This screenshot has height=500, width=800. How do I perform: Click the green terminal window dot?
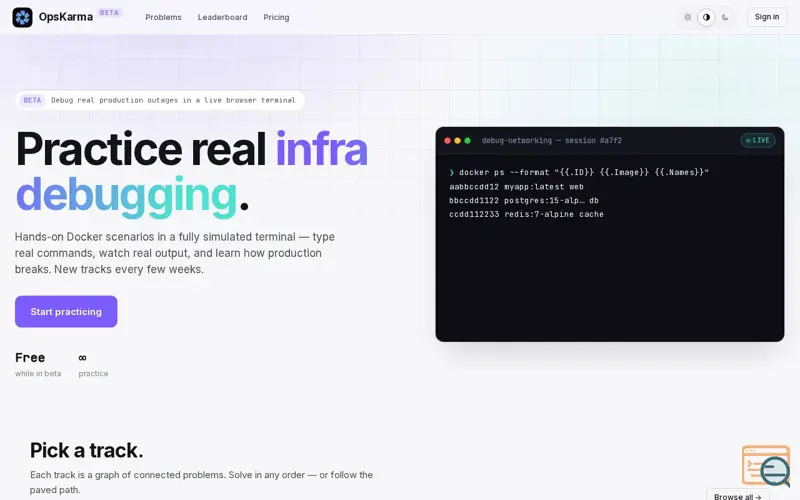[467, 140]
